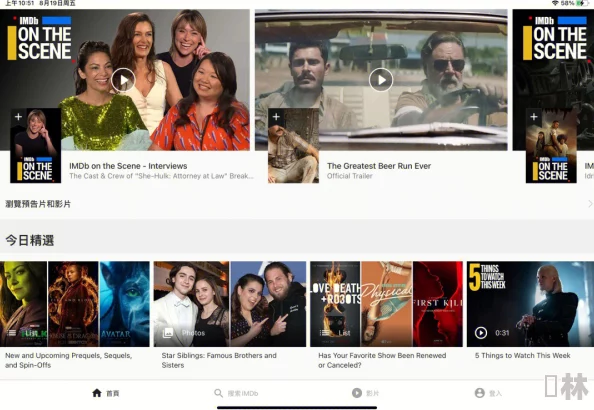The image size is (594, 410).
Task: Expand the browse trailers chevron arrow
Action: 590,204
